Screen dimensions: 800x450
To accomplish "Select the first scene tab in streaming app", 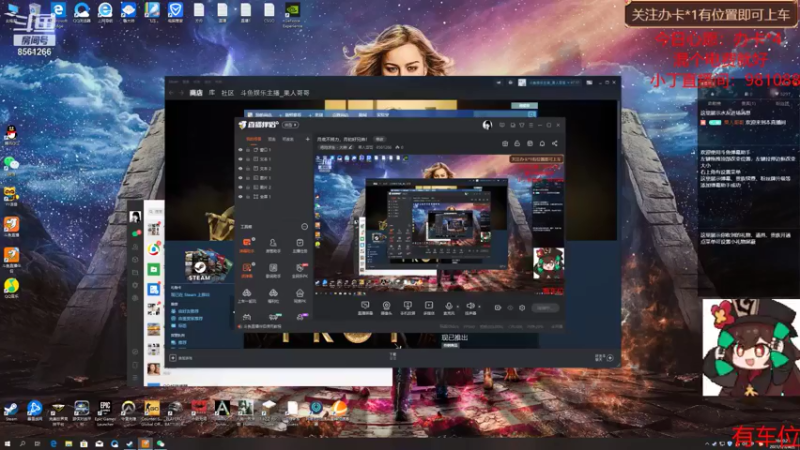I will pyautogui.click(x=254, y=139).
